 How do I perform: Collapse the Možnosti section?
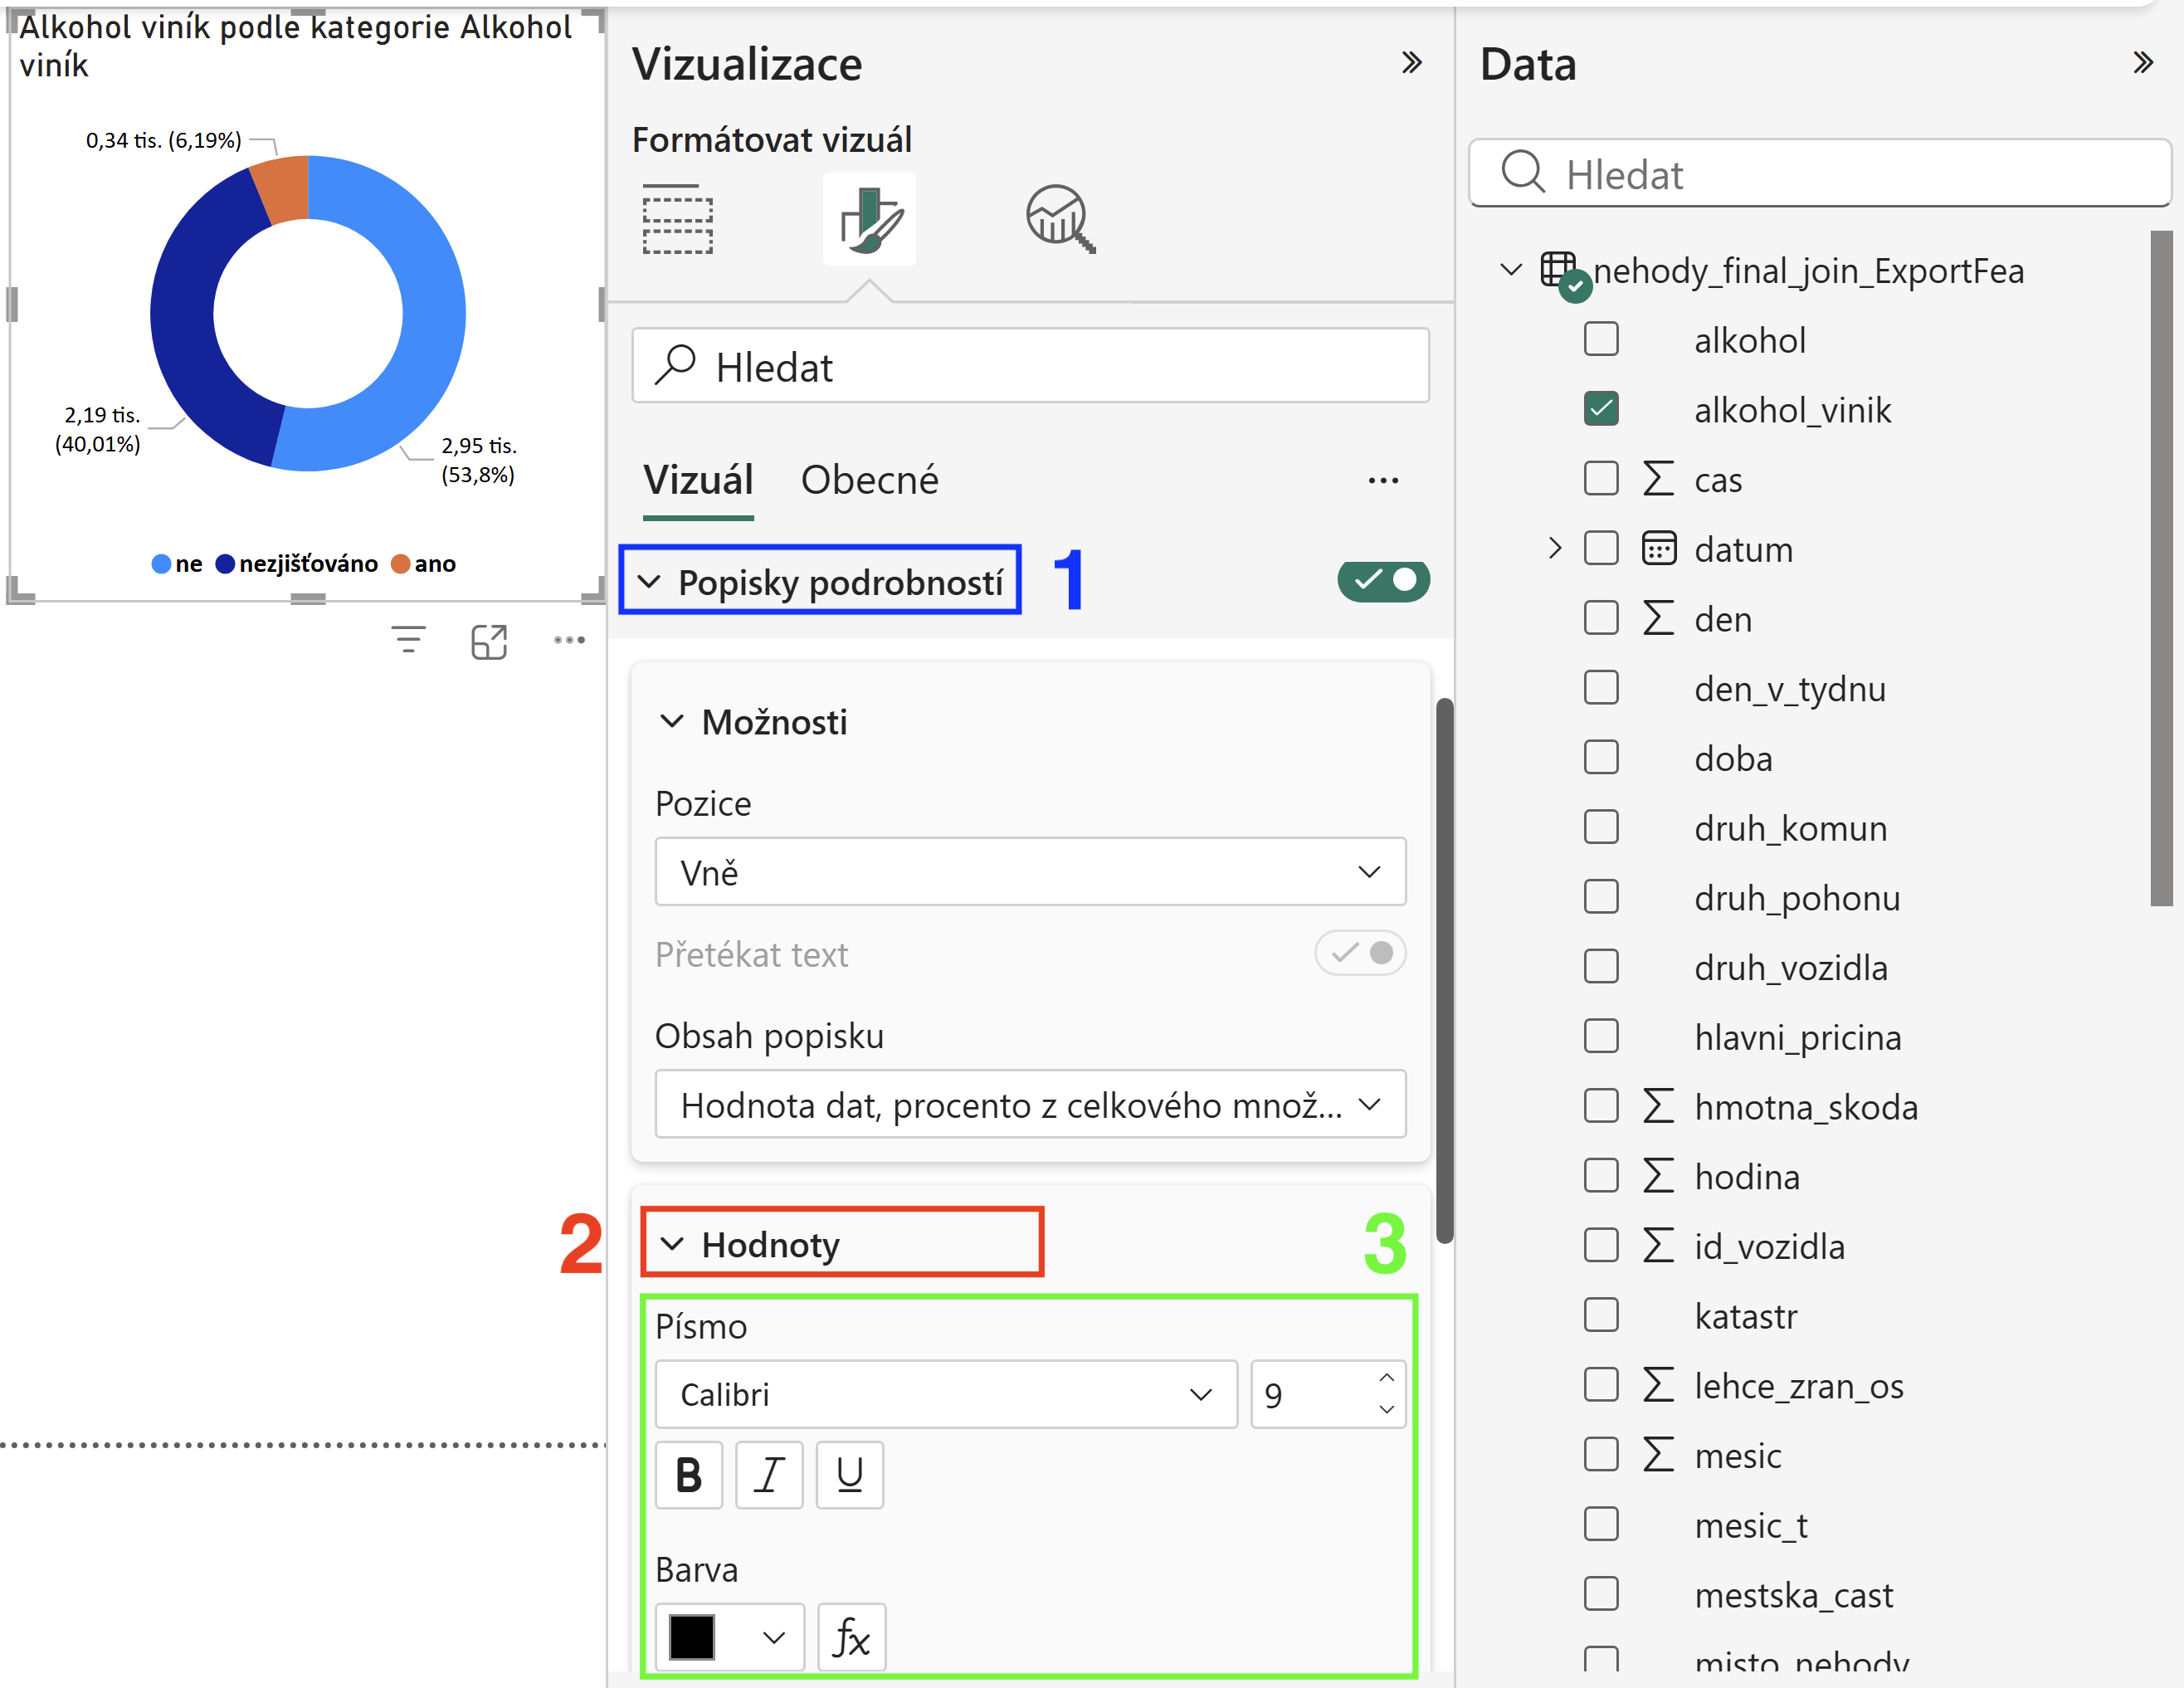click(672, 721)
